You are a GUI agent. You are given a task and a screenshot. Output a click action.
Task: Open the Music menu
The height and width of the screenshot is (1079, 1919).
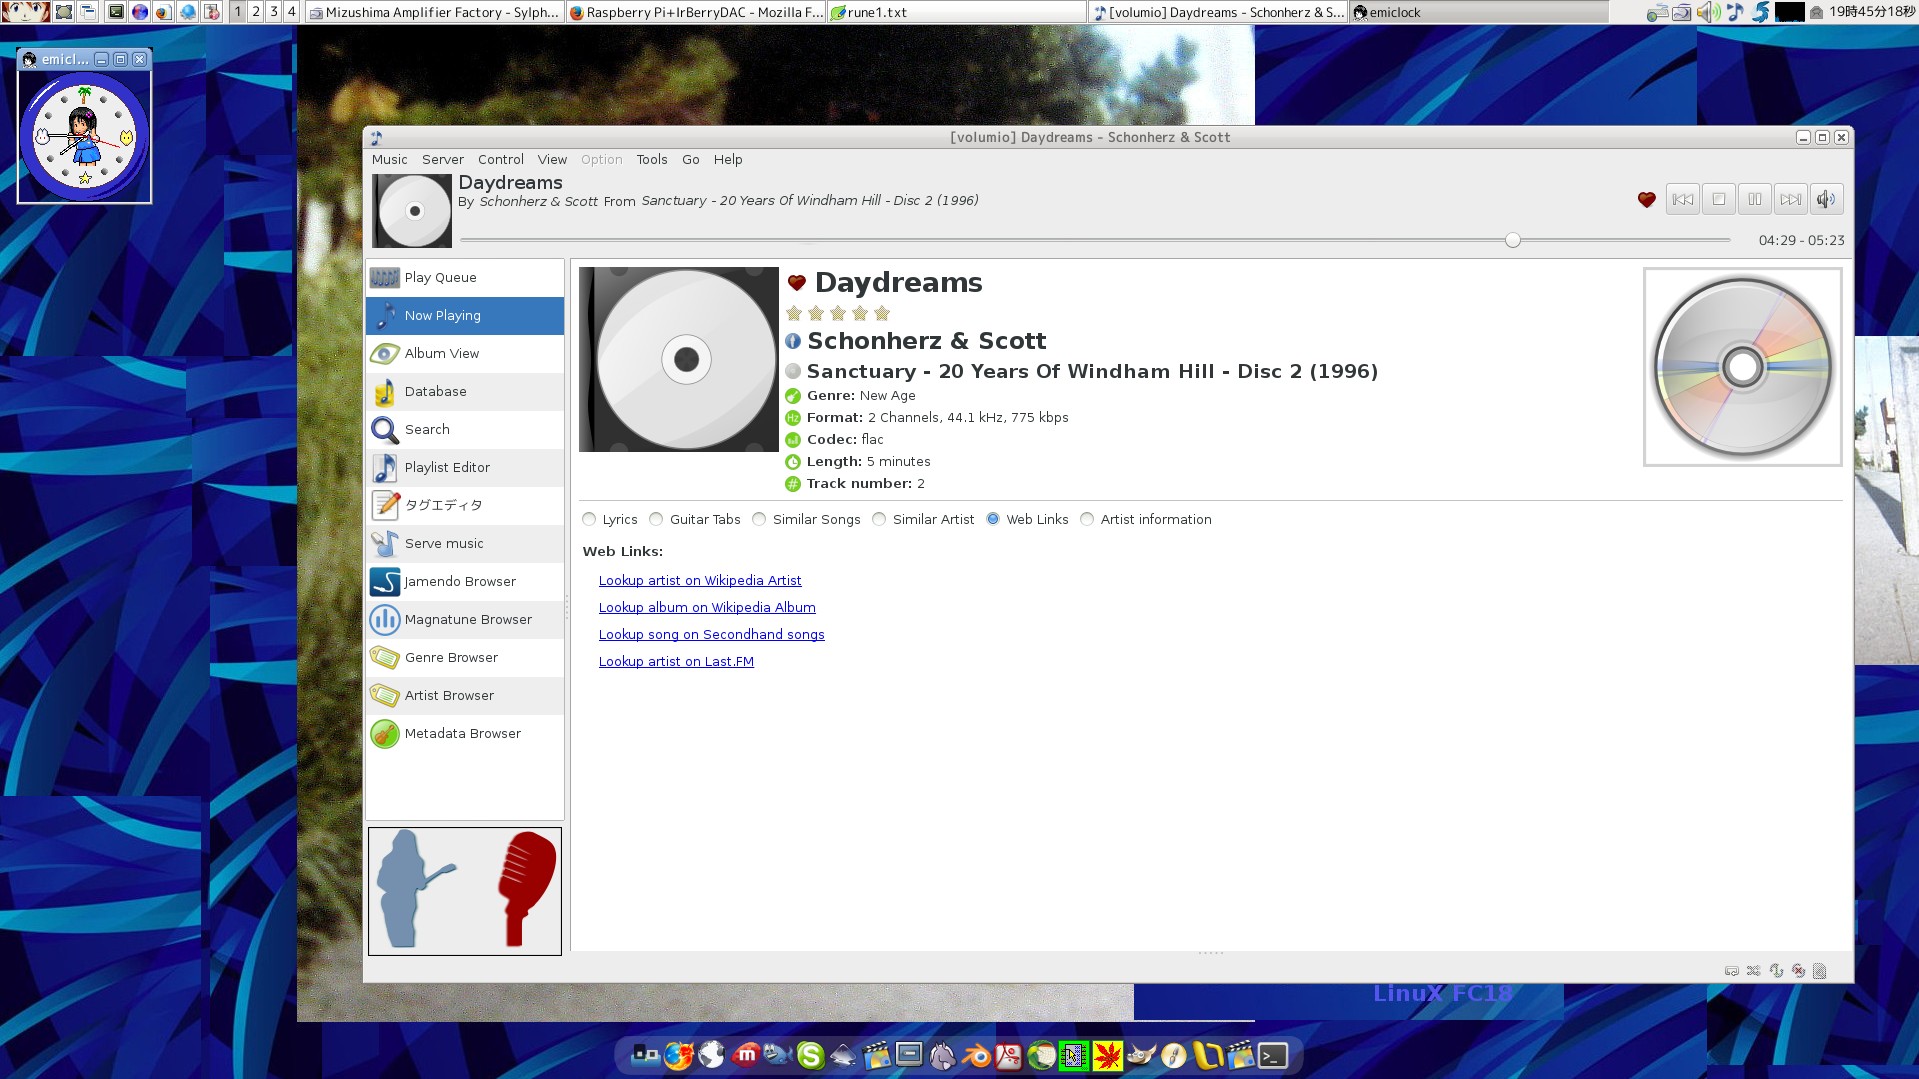click(x=389, y=160)
